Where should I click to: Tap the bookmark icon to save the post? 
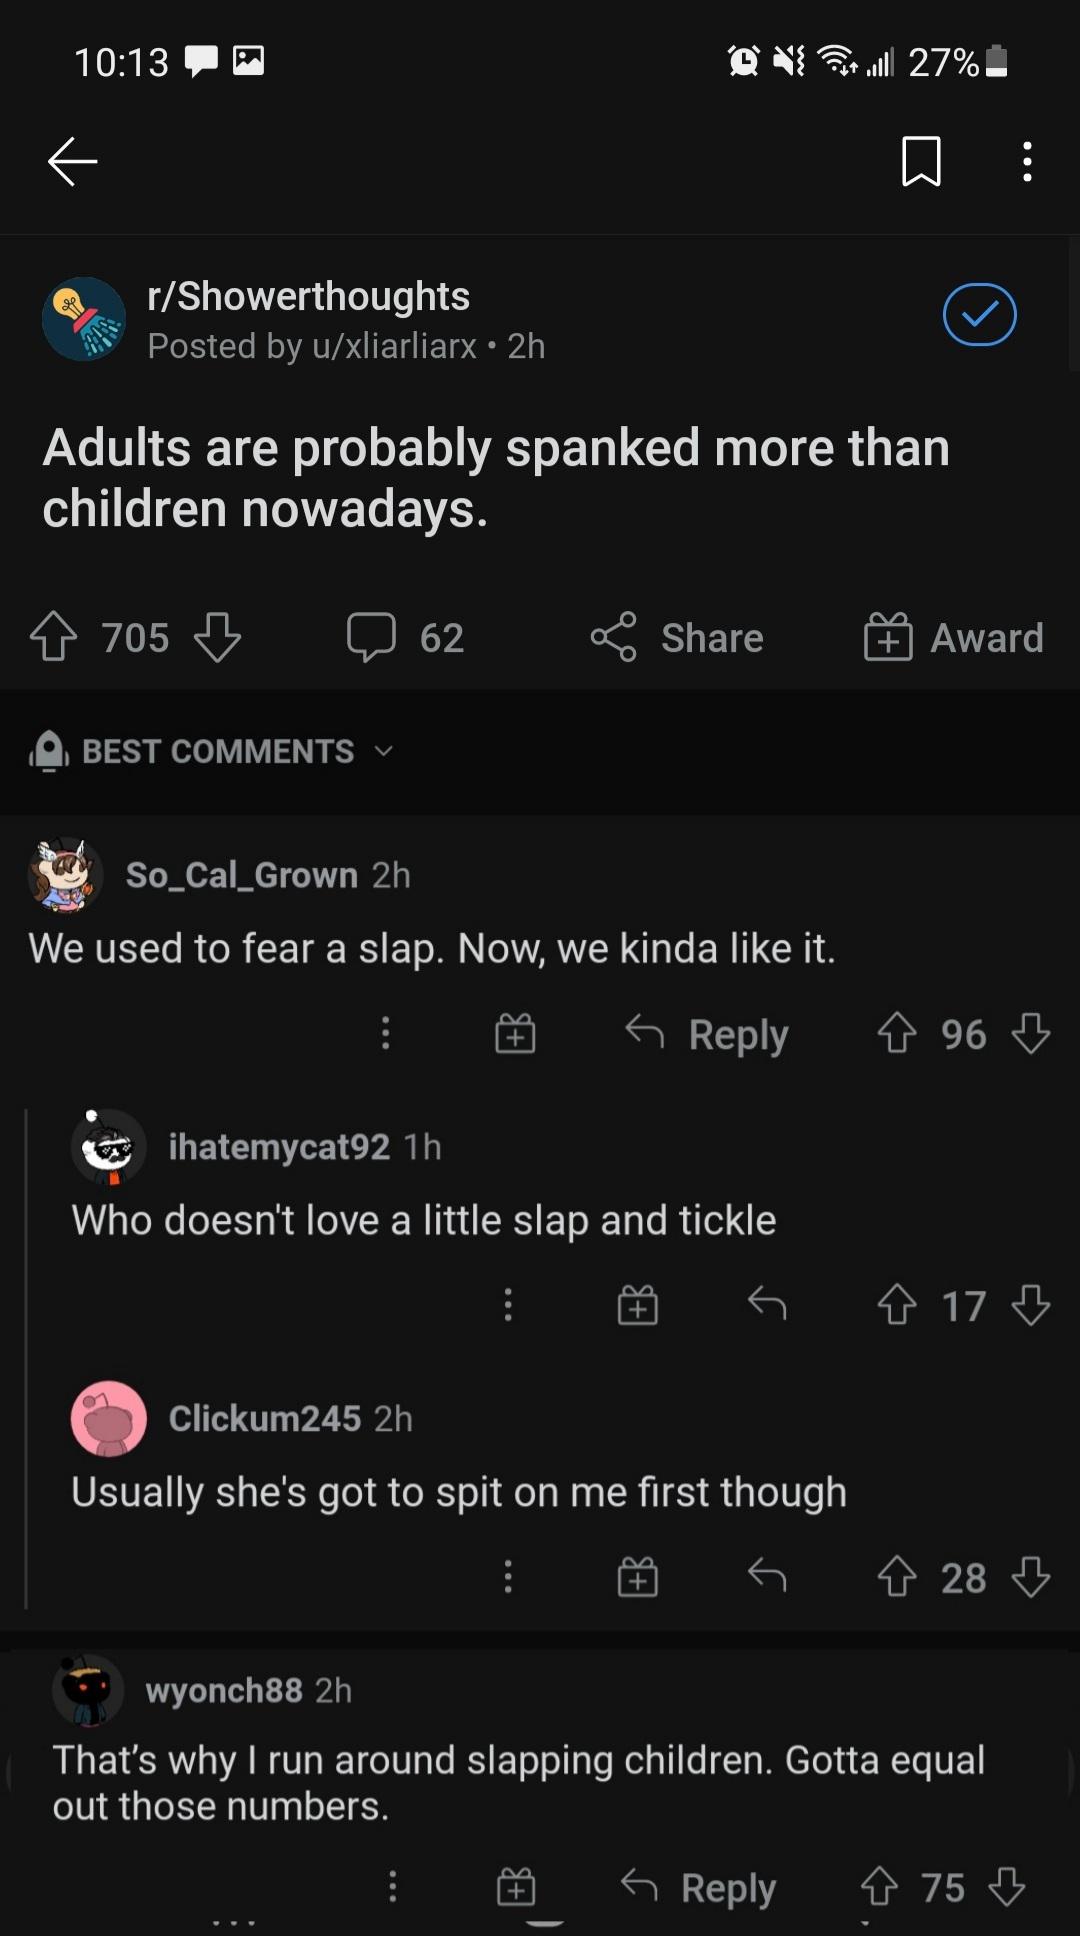point(922,162)
